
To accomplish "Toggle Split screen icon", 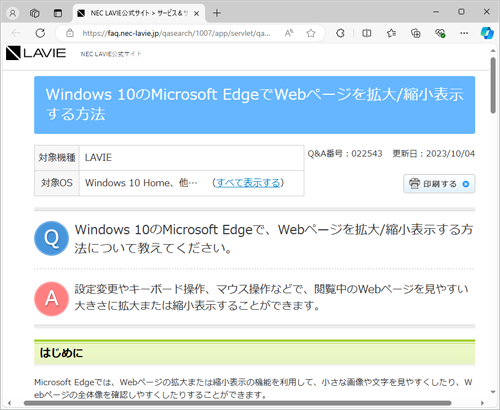I will click(x=367, y=33).
